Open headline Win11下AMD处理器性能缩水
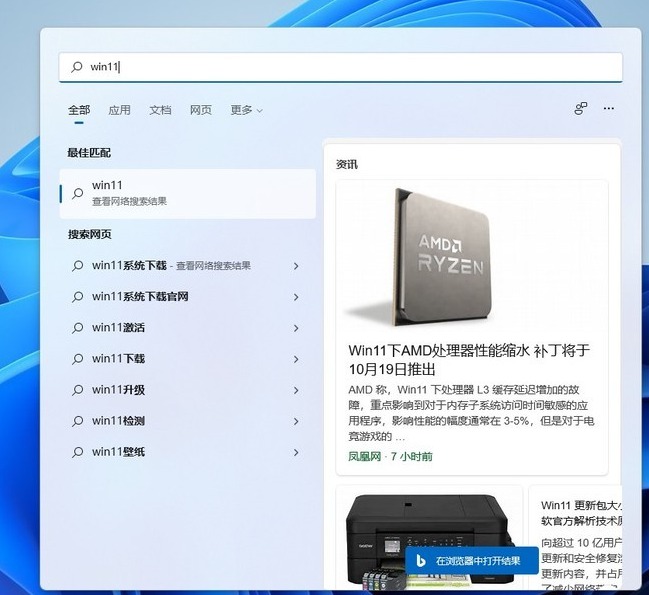Image resolution: width=649 pixels, height=595 pixels. [x=469, y=359]
